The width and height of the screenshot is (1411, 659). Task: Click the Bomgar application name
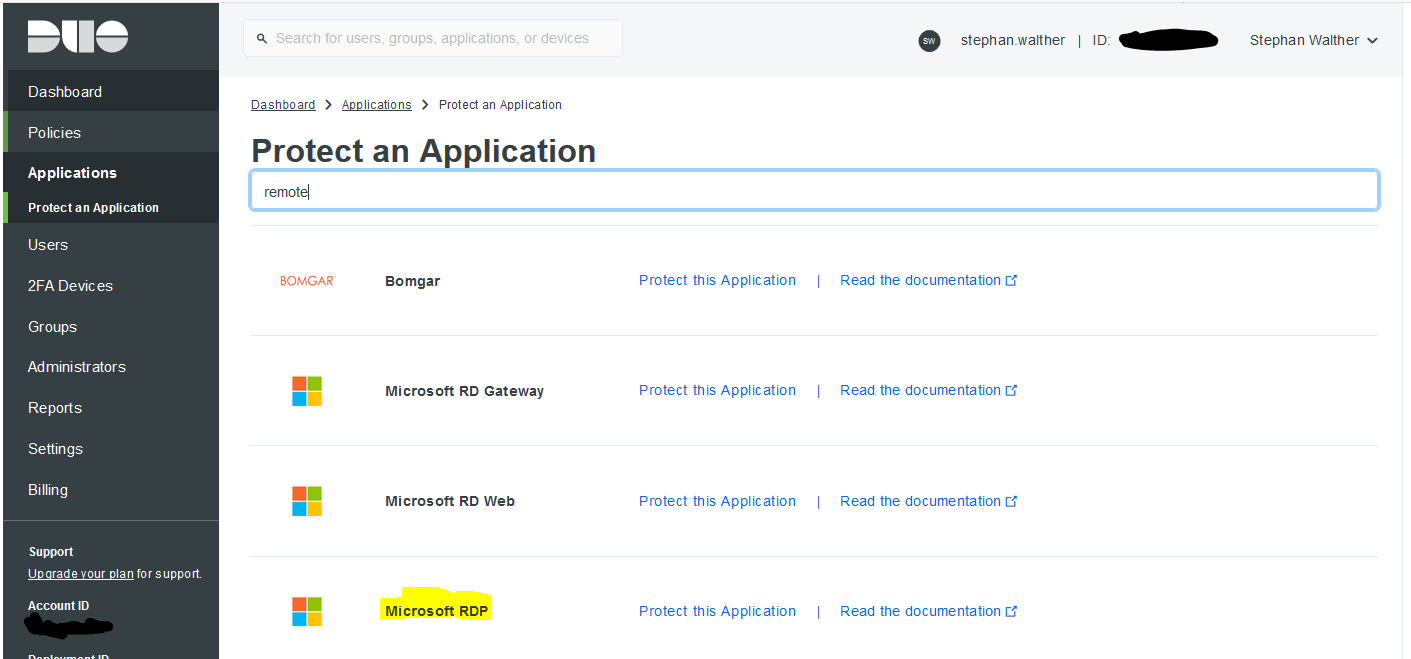(412, 281)
